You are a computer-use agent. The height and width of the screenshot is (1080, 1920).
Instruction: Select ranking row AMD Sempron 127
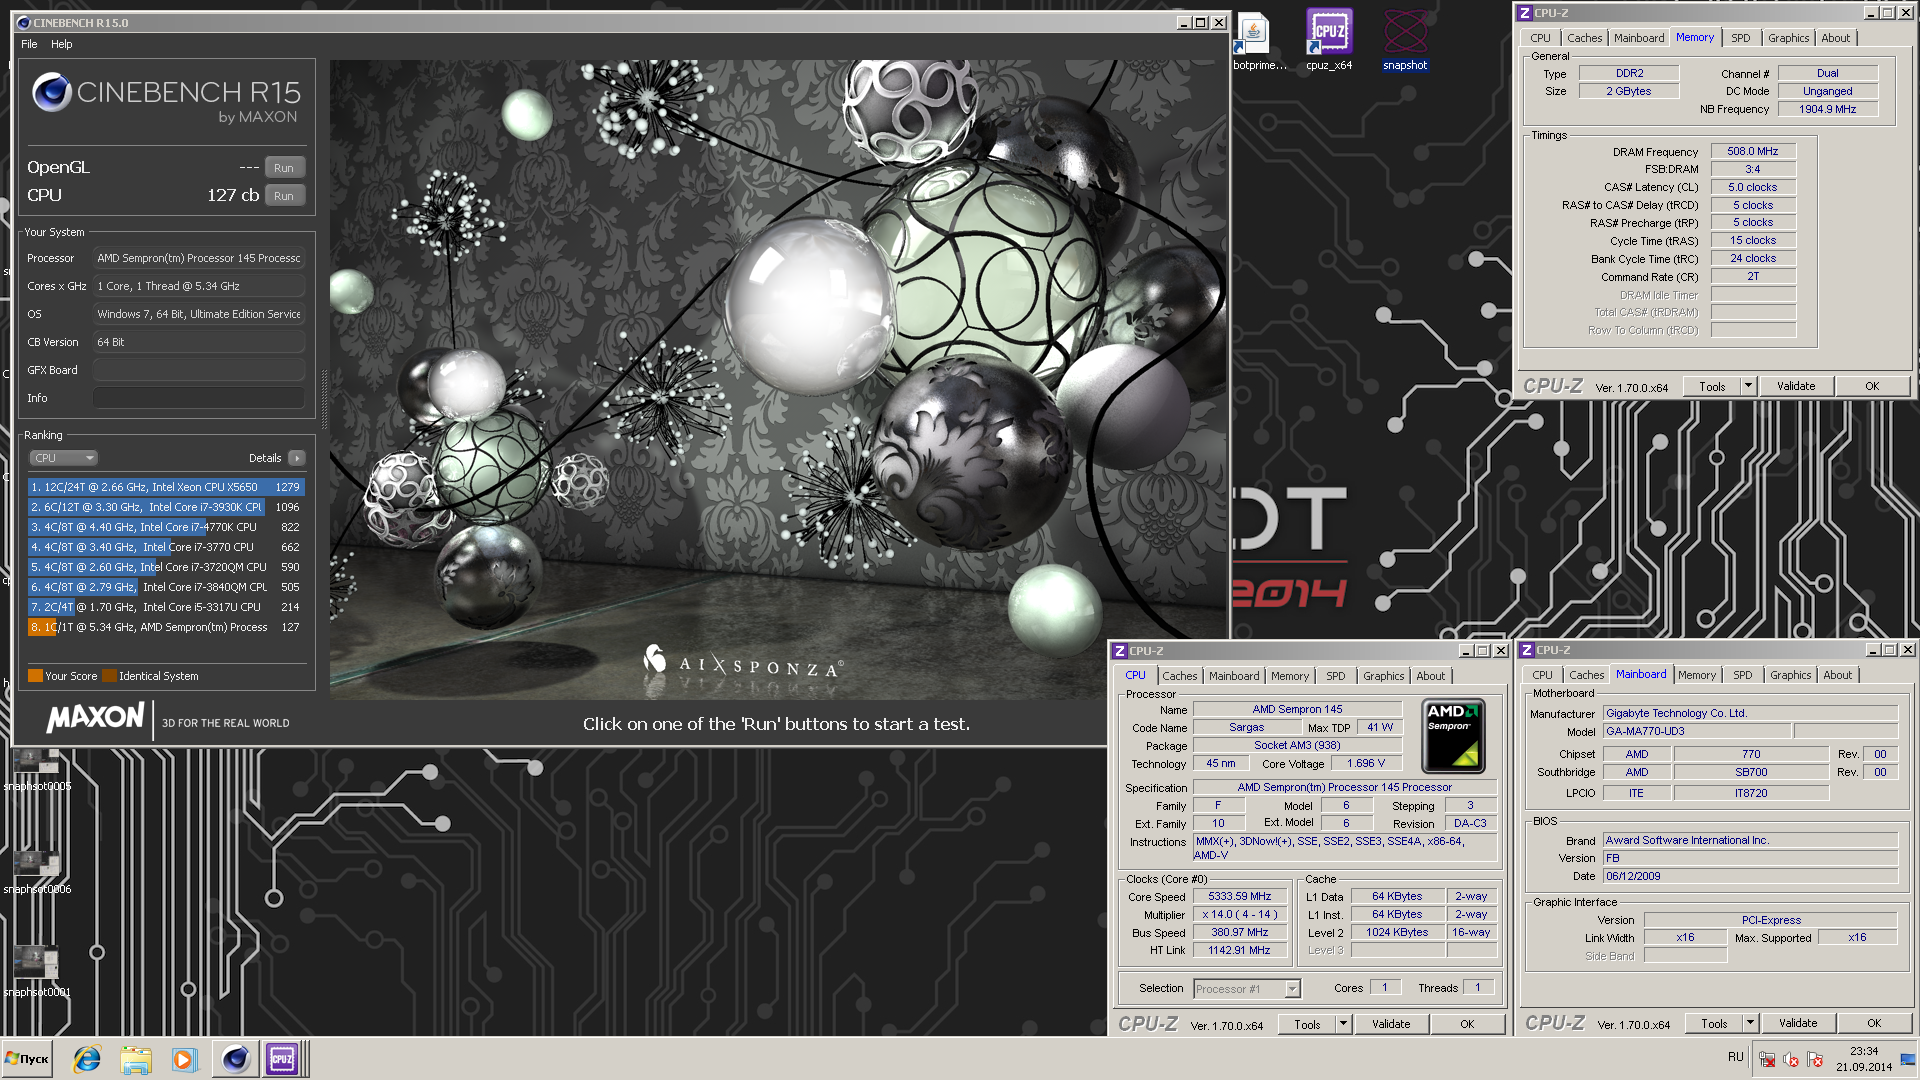tap(166, 627)
